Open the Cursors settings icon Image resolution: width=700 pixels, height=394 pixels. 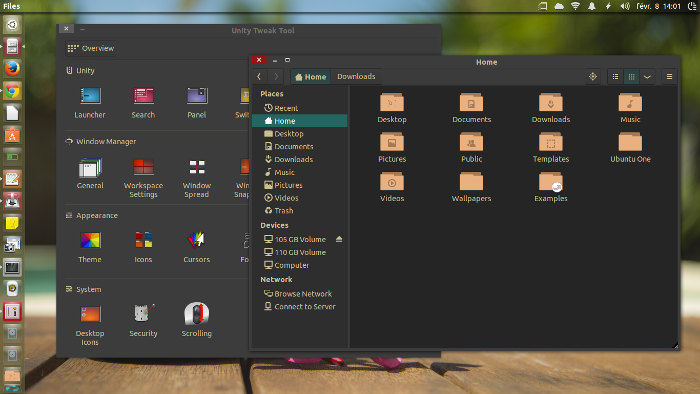pos(197,240)
